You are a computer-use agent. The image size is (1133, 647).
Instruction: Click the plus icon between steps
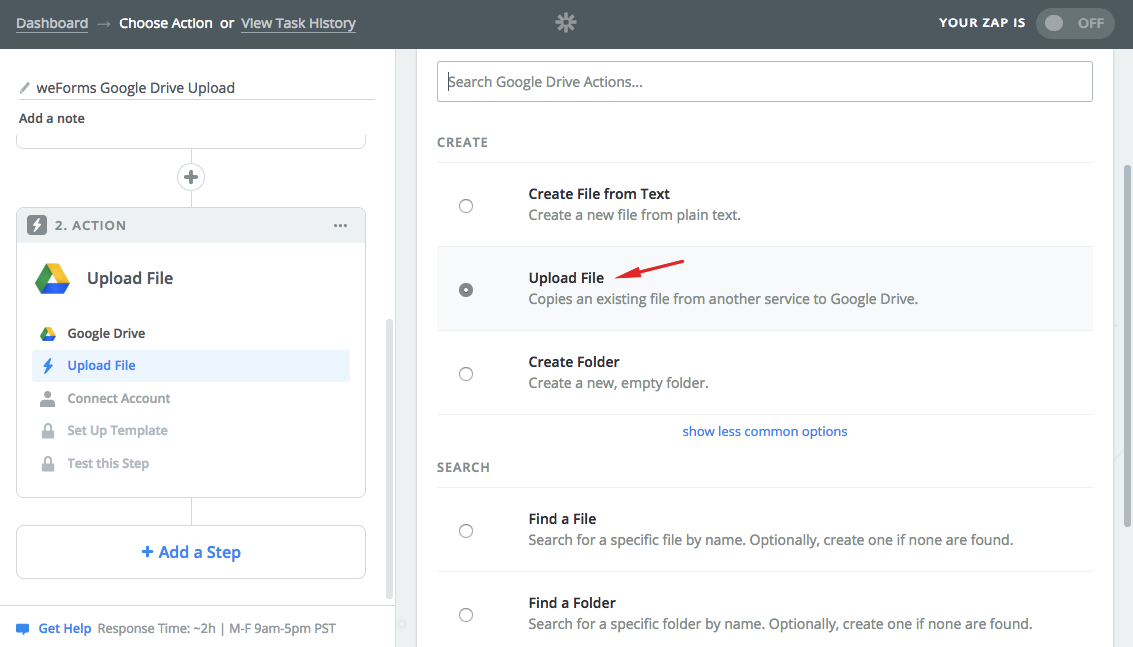(191, 177)
